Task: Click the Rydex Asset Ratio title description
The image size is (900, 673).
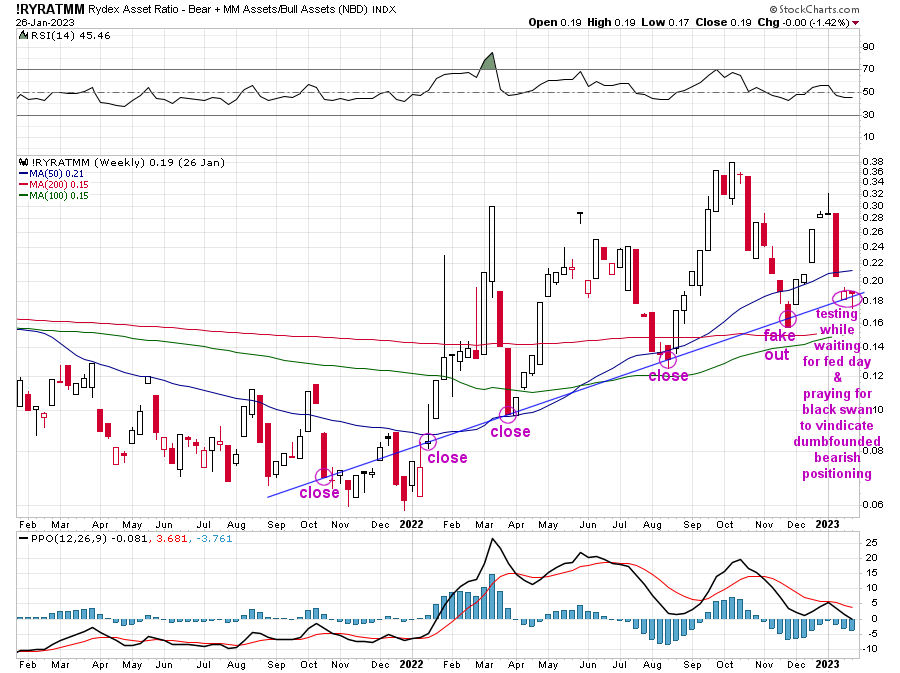Action: pyautogui.click(x=228, y=9)
